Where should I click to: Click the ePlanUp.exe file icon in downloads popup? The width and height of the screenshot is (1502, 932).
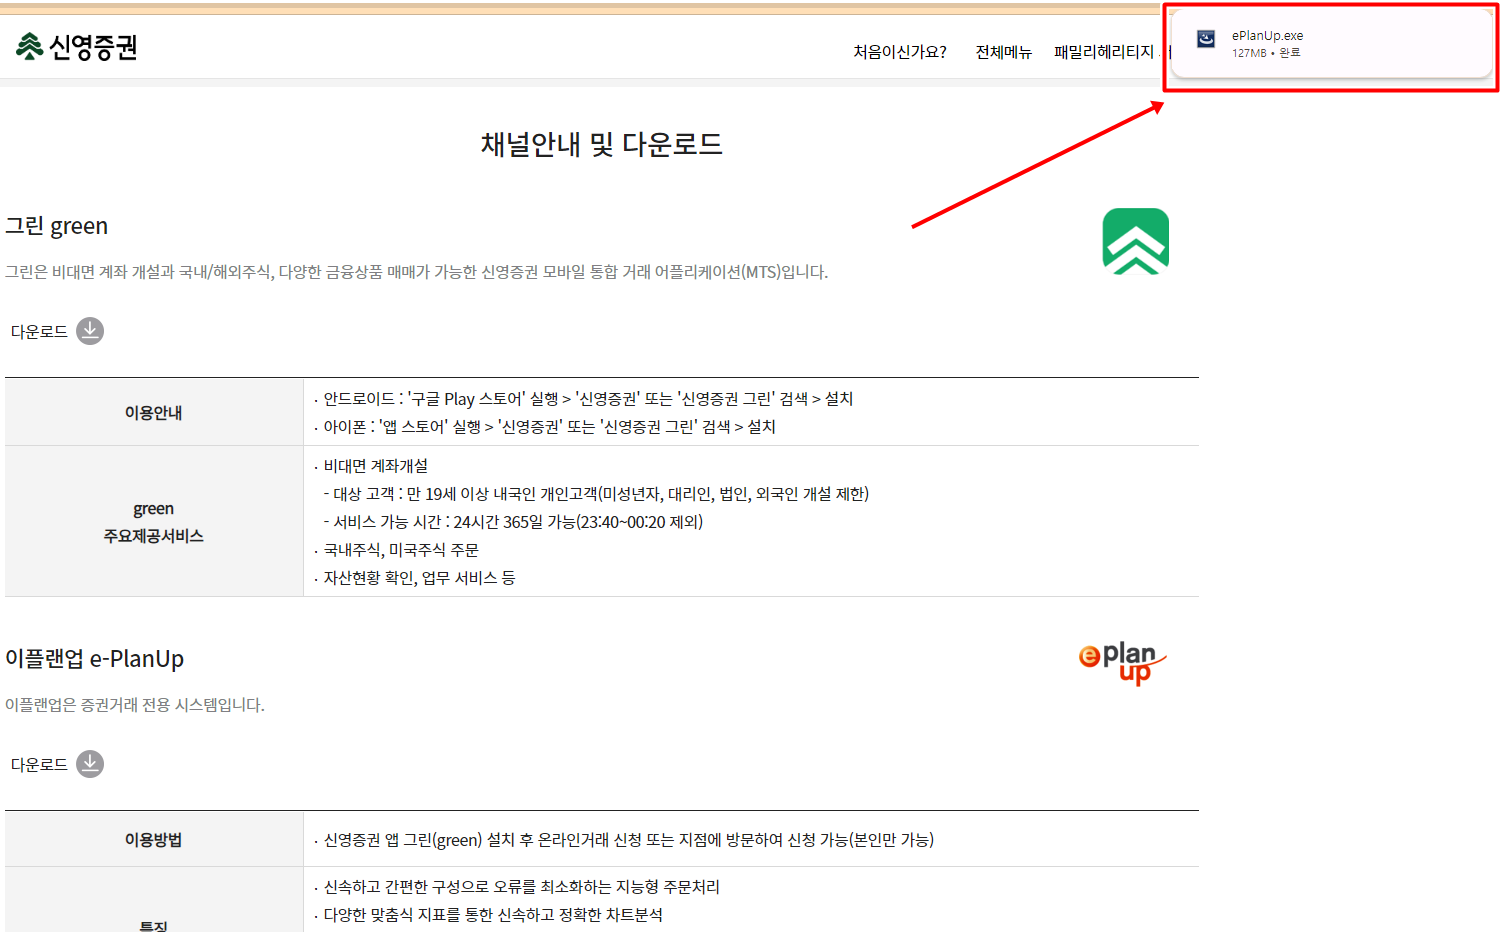point(1206,38)
